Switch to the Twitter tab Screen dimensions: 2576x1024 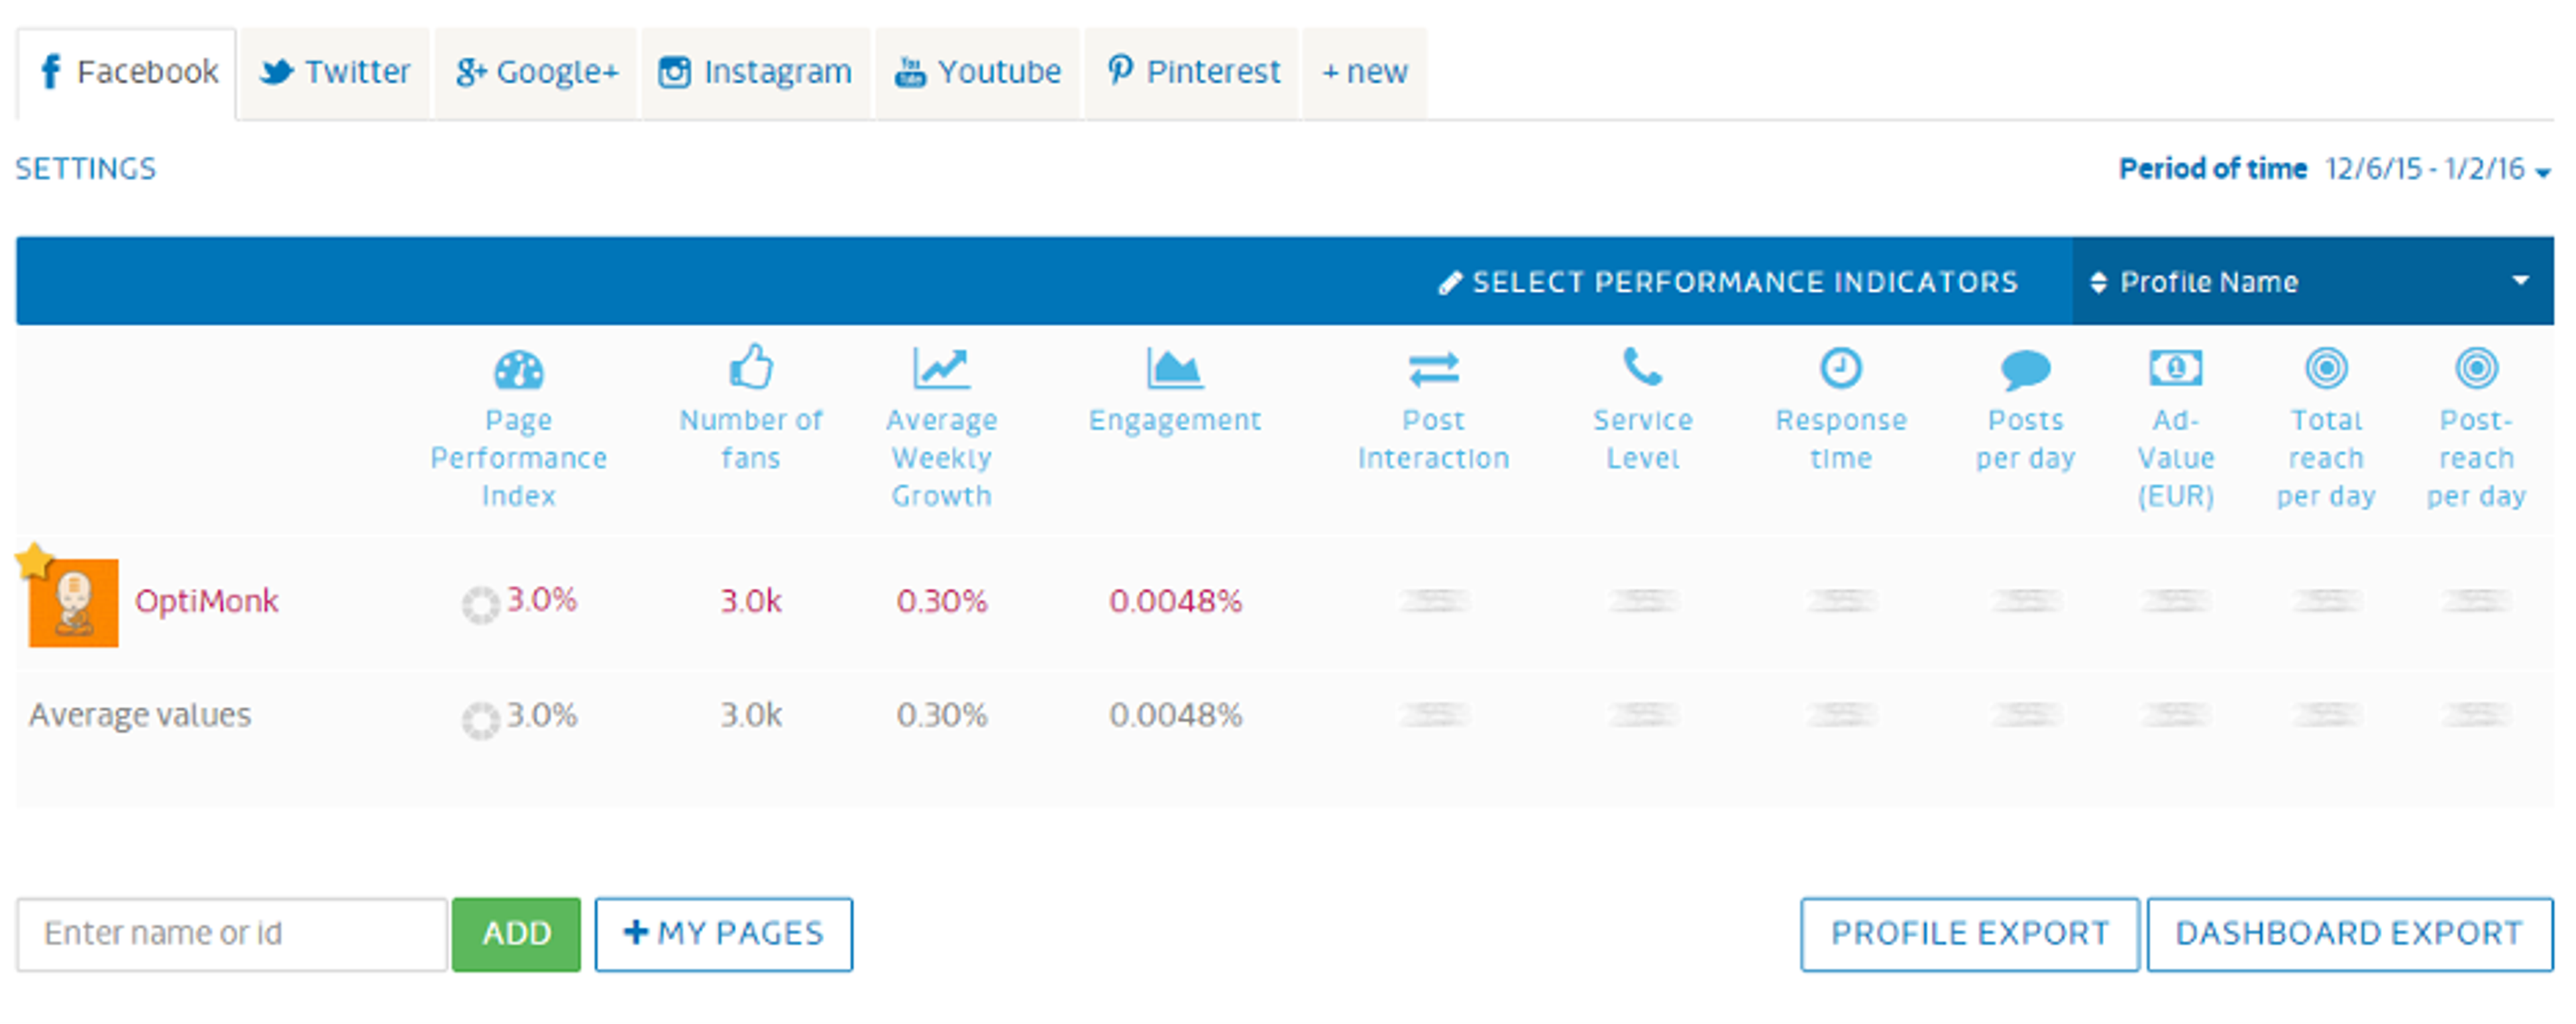tap(335, 73)
